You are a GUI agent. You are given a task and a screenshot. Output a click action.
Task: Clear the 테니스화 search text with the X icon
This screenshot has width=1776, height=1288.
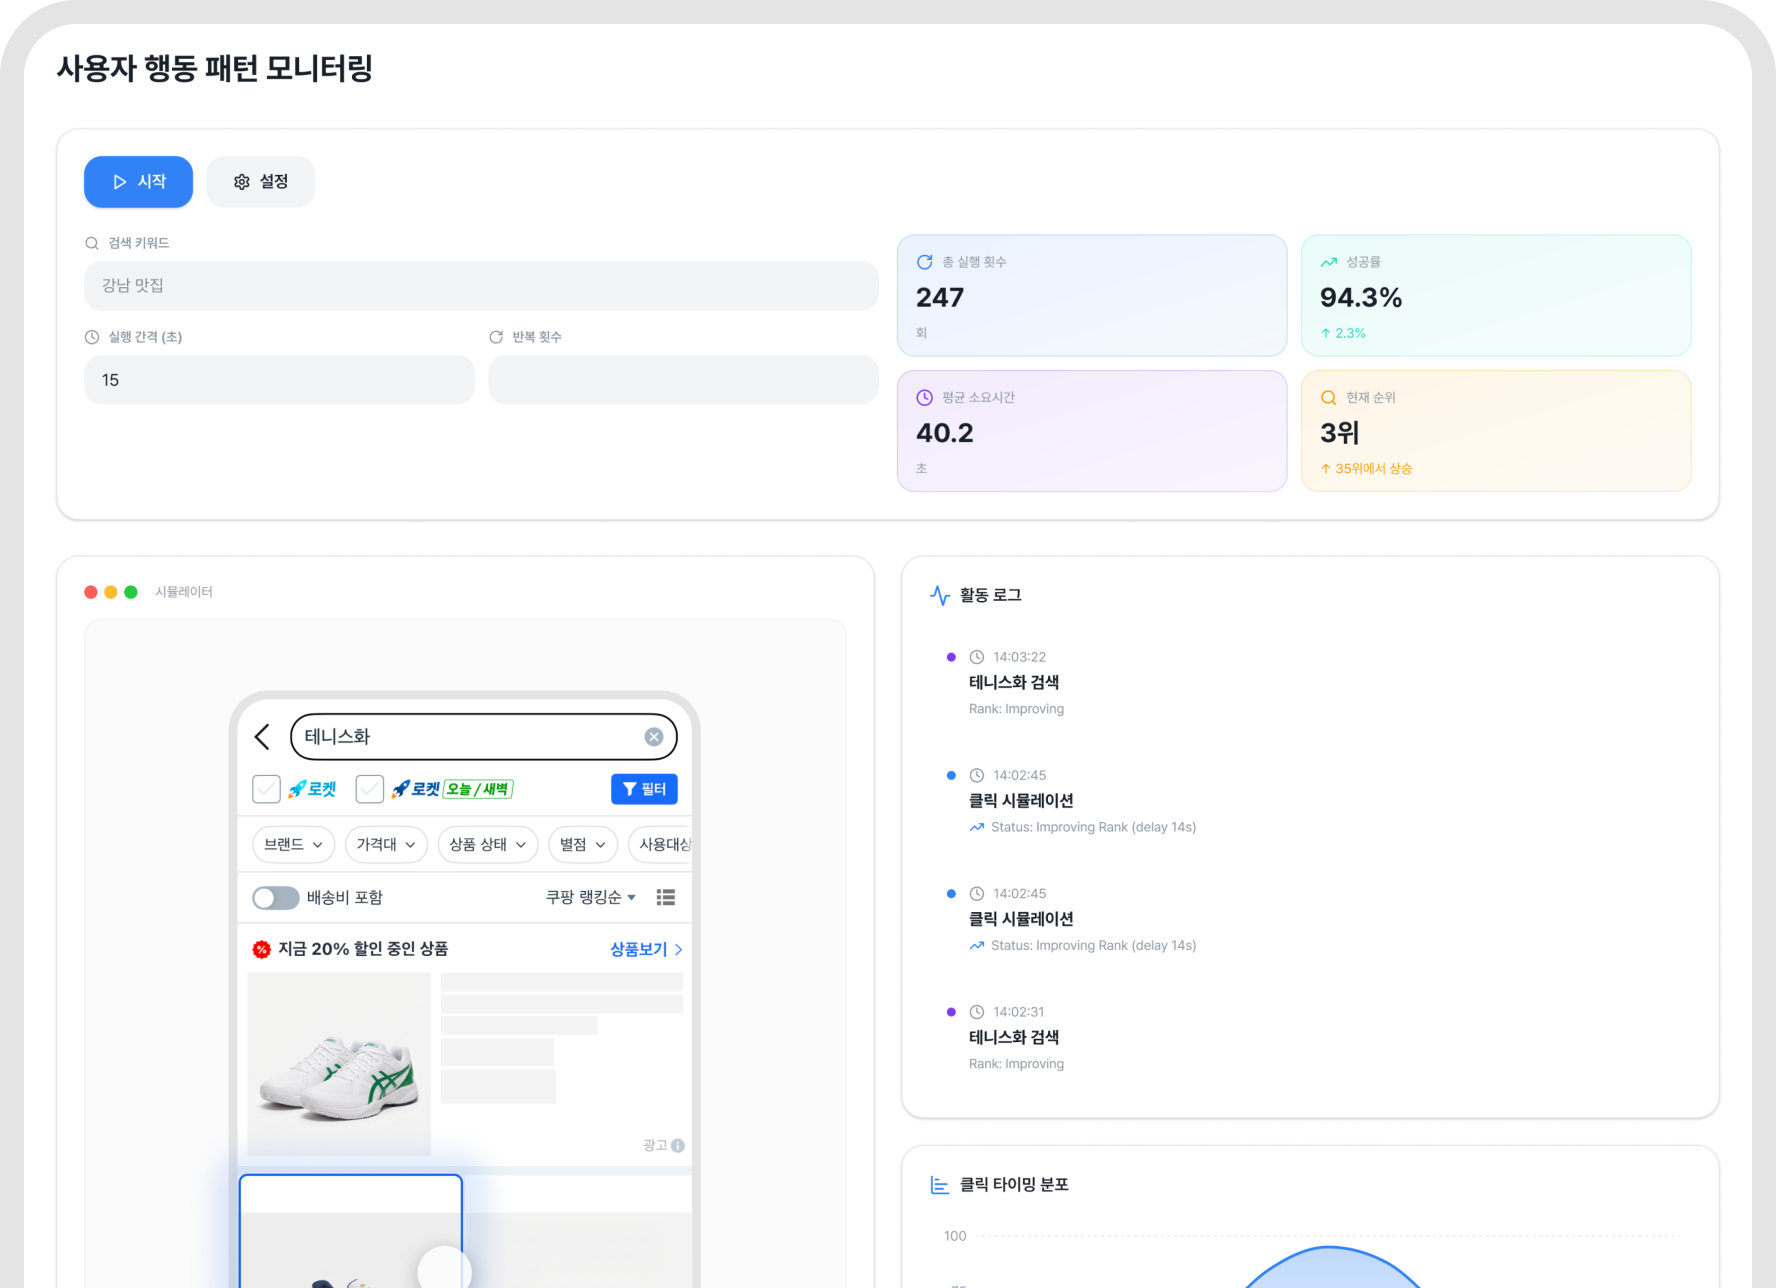pyautogui.click(x=654, y=737)
